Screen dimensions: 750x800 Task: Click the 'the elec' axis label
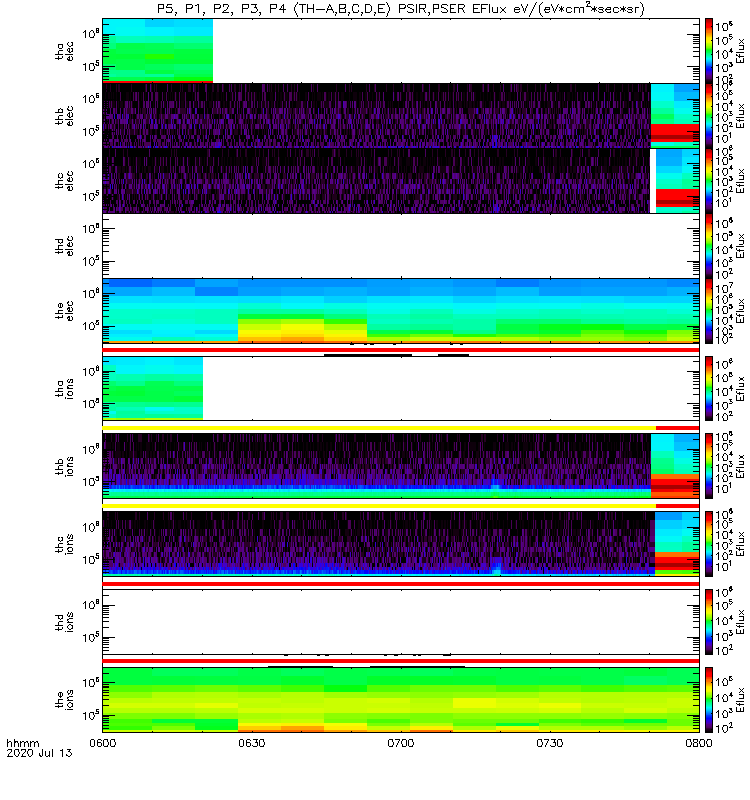coord(64,311)
